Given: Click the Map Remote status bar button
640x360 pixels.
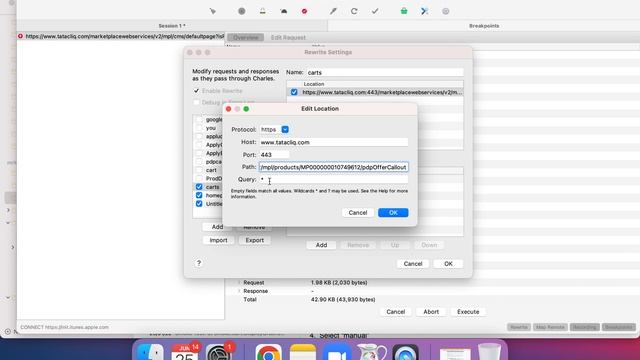Looking at the screenshot, I should coord(550,327).
